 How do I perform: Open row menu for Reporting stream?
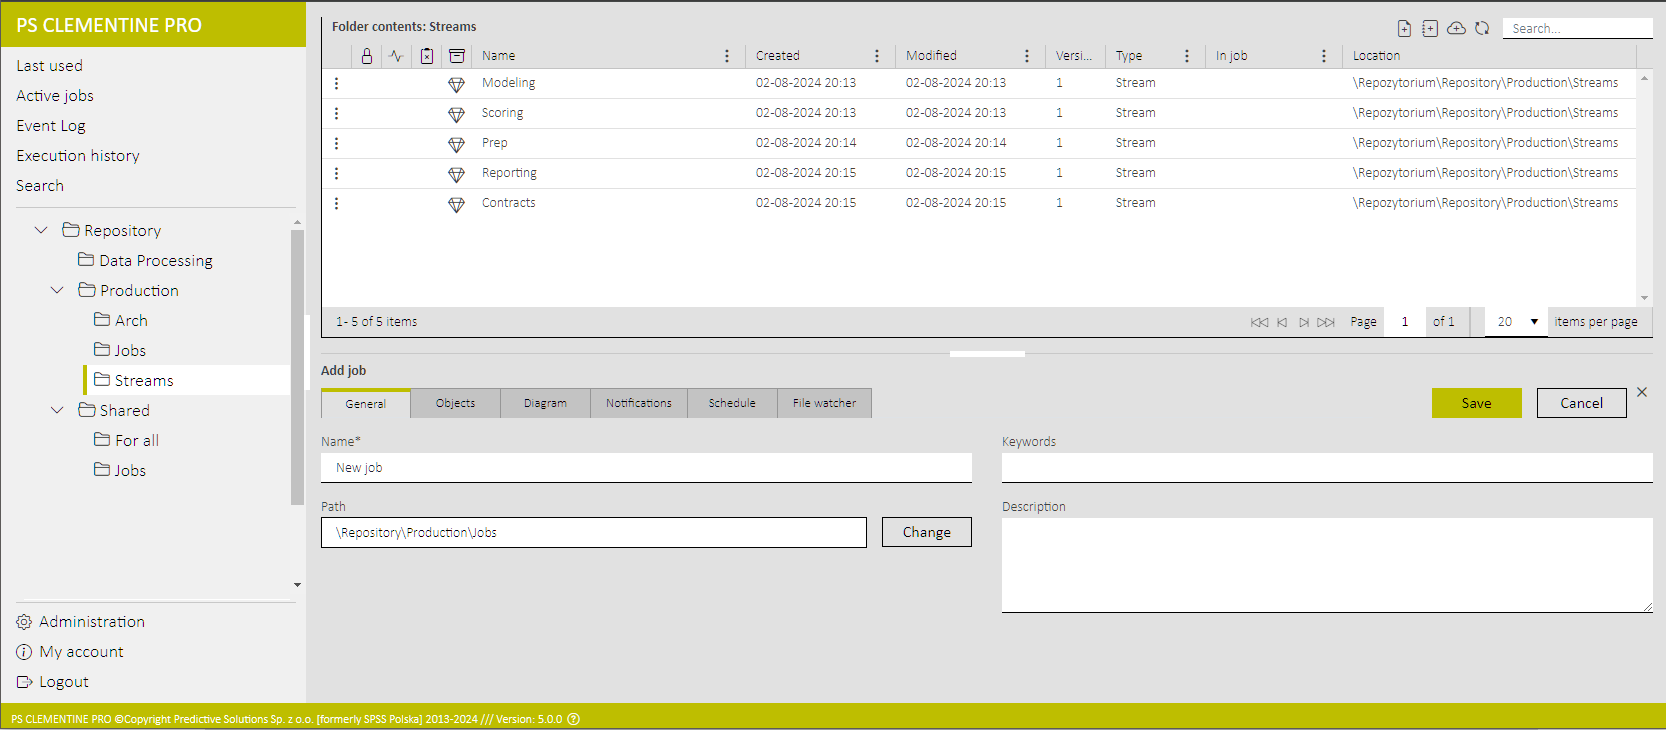tap(336, 173)
